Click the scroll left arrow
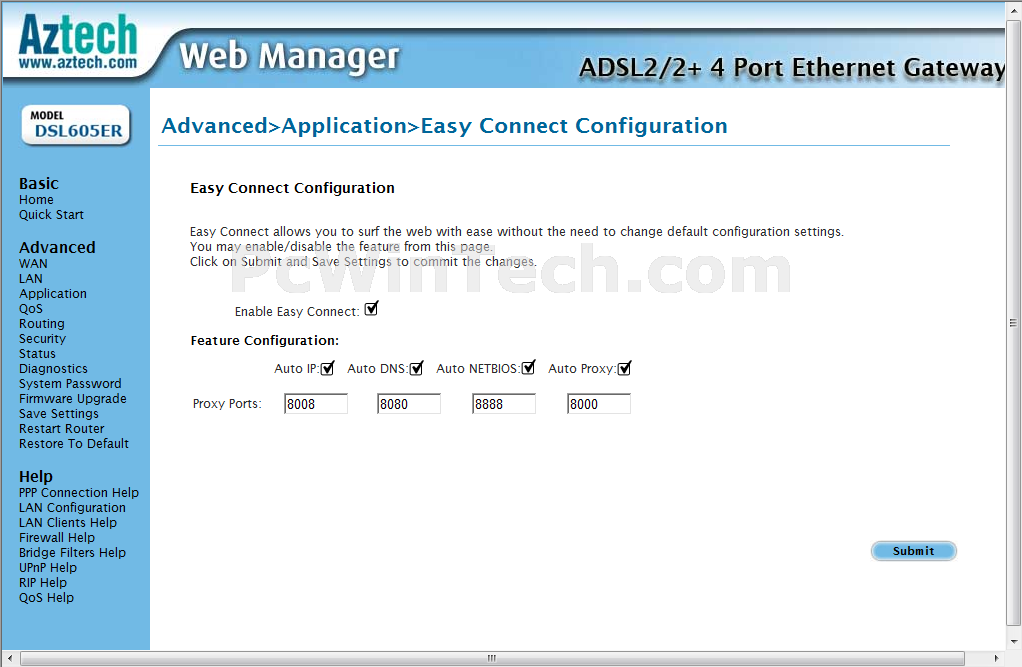Screen dimensions: 1022x667 [x=9, y=658]
